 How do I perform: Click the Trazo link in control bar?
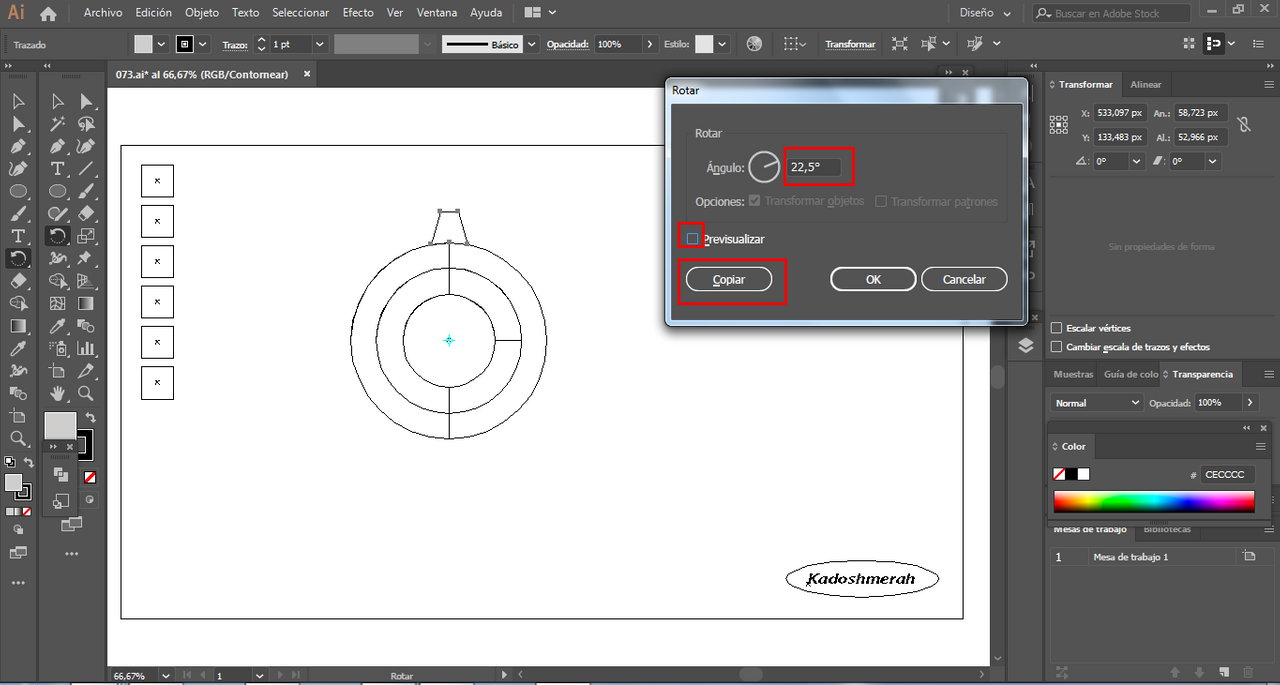pyautogui.click(x=234, y=44)
